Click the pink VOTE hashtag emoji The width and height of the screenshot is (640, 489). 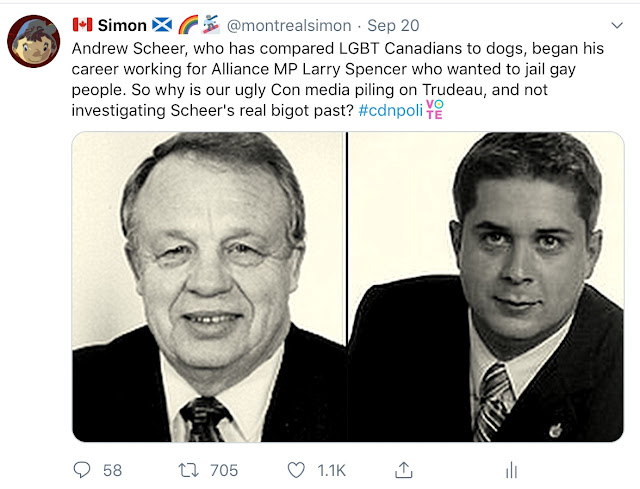[434, 108]
